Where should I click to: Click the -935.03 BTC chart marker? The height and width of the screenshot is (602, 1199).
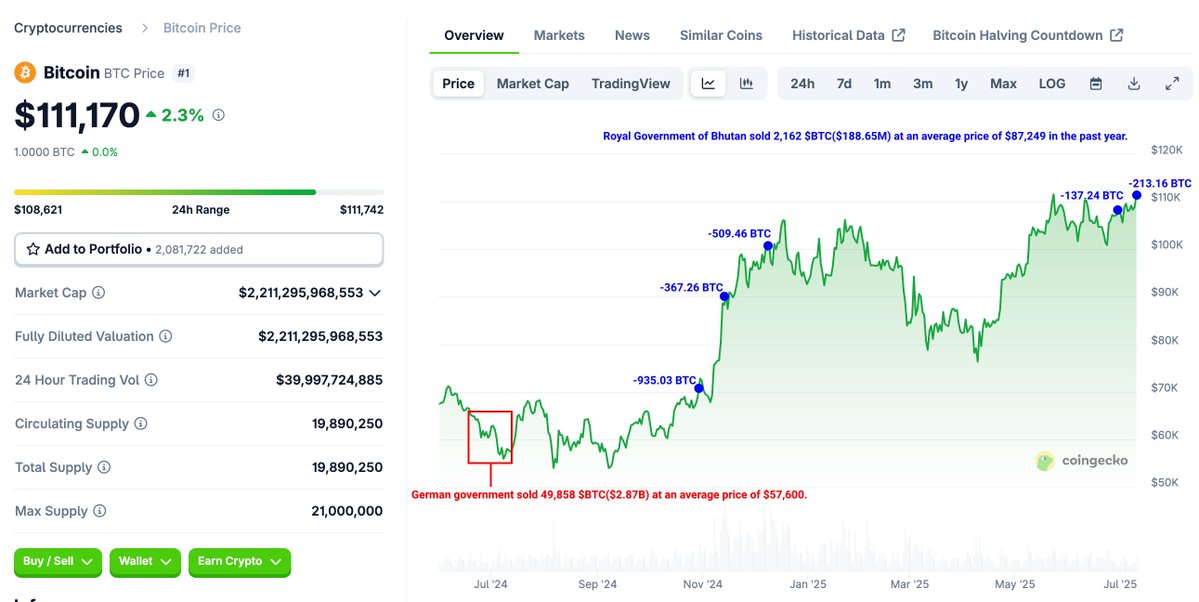699,389
